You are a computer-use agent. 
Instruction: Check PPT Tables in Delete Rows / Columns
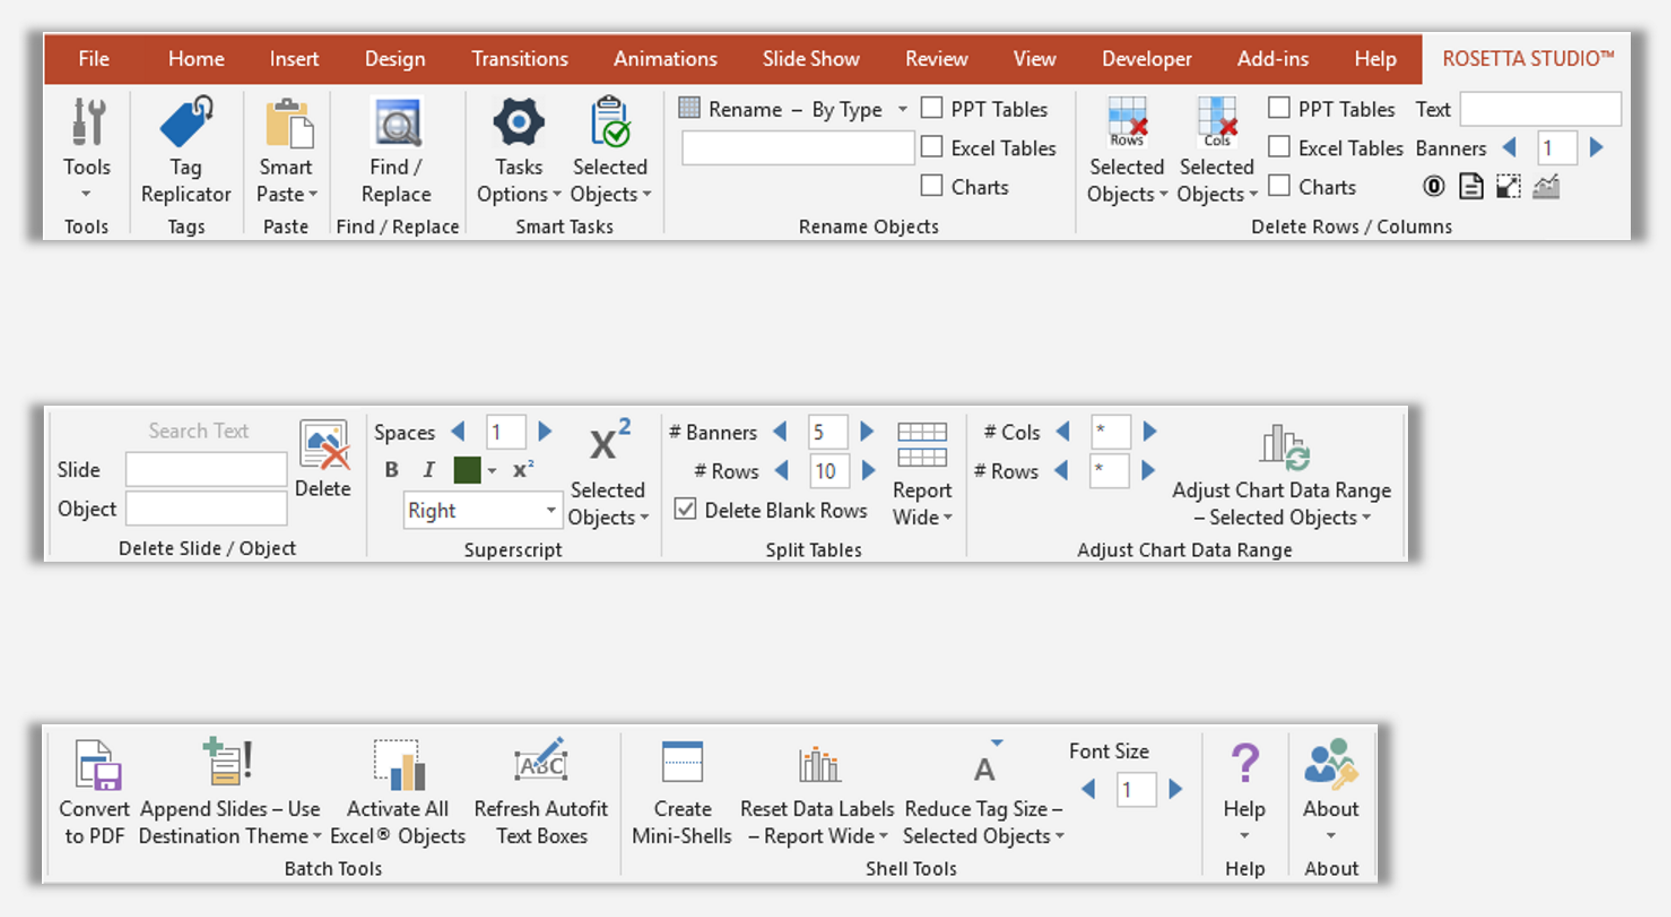click(x=1279, y=108)
